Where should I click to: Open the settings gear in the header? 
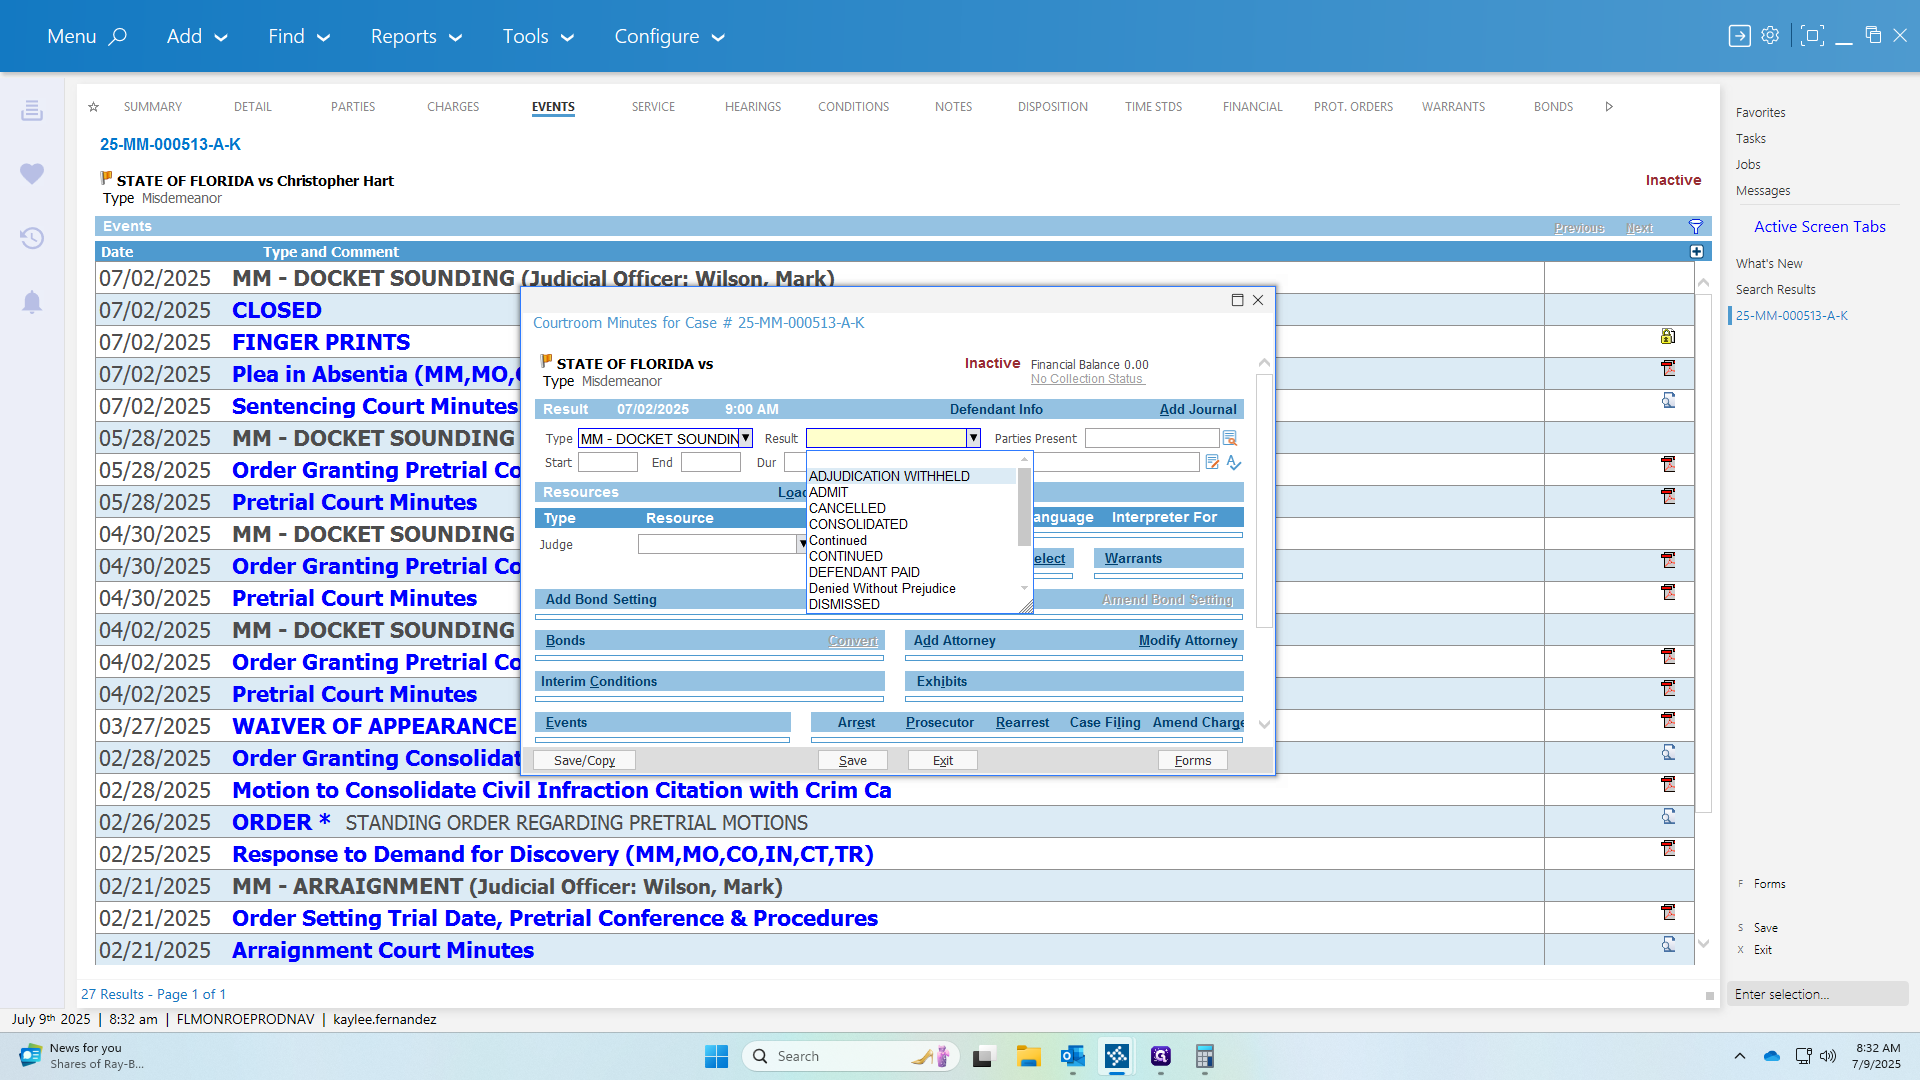tap(1770, 35)
